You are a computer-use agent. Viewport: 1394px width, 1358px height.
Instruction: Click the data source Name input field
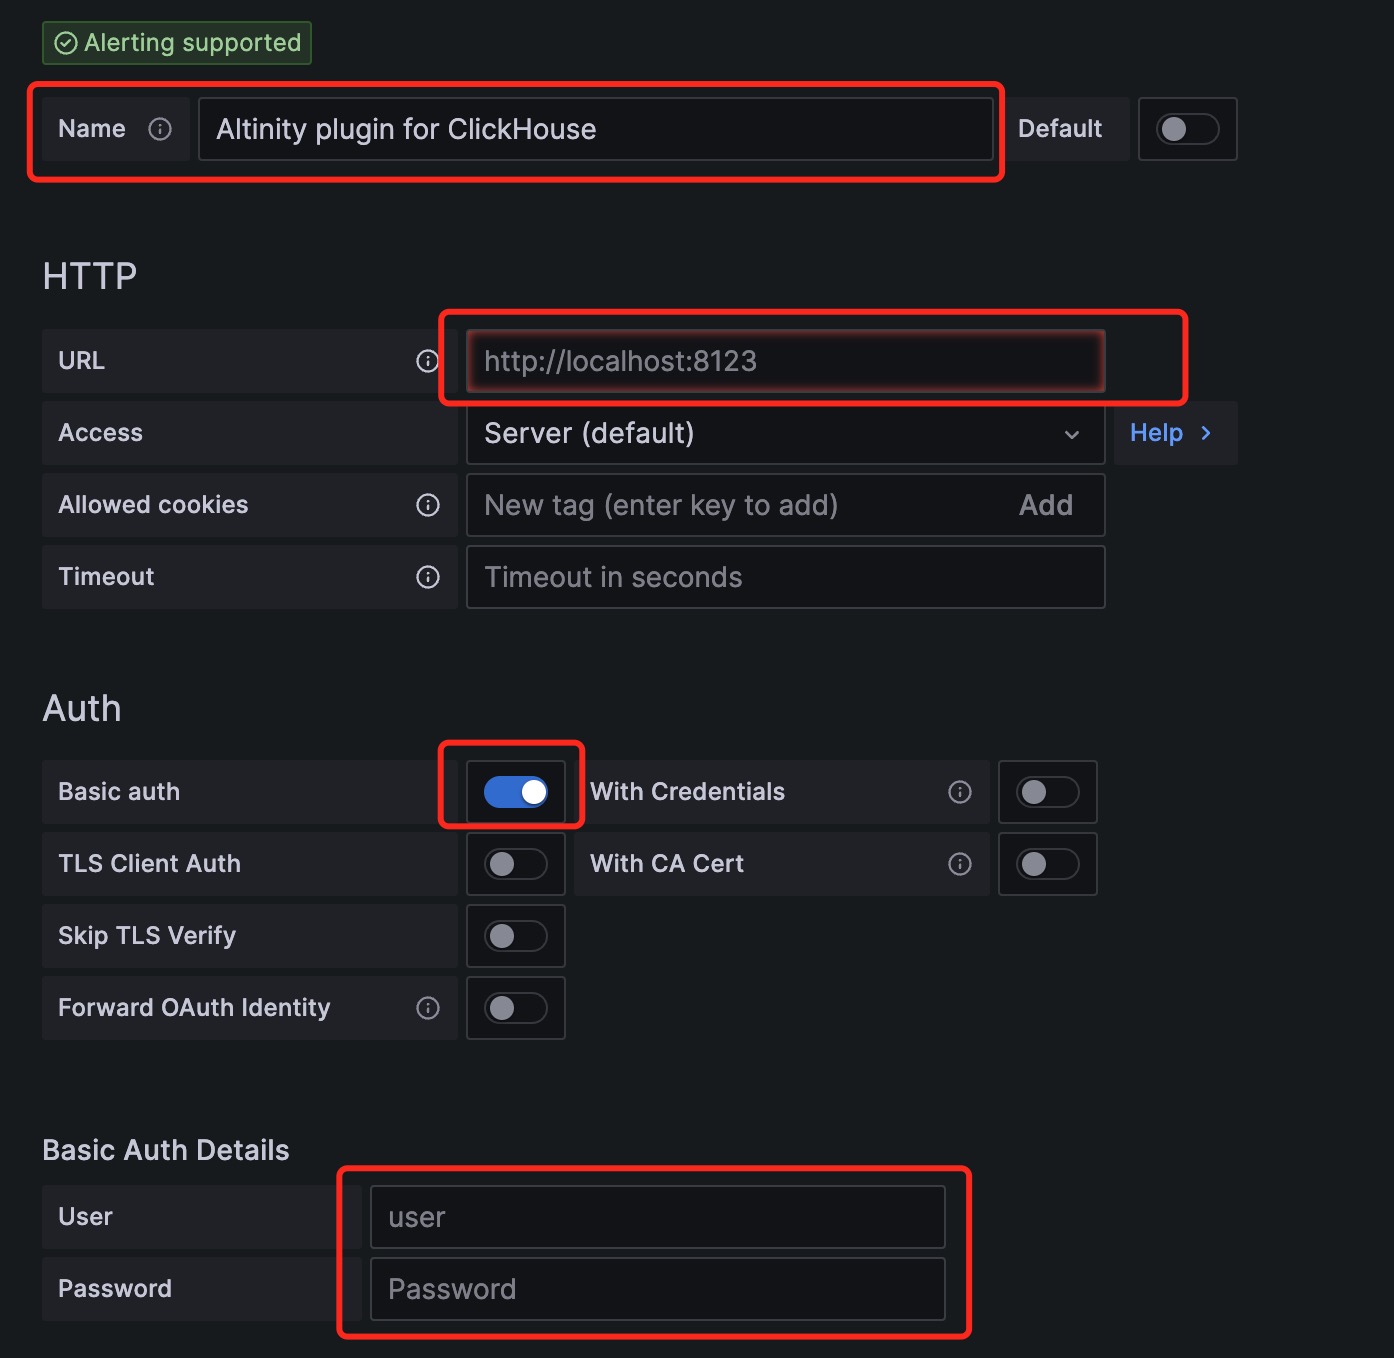click(x=595, y=129)
